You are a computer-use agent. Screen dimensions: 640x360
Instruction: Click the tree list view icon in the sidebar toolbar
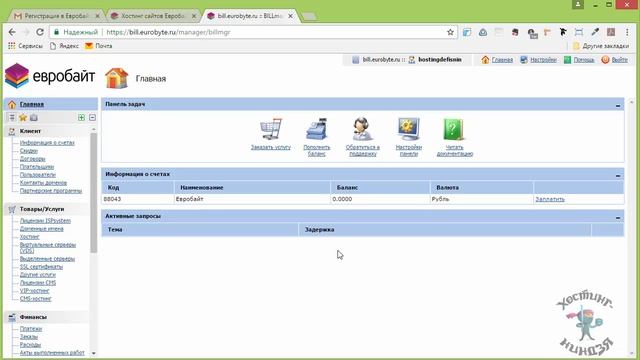(12, 118)
